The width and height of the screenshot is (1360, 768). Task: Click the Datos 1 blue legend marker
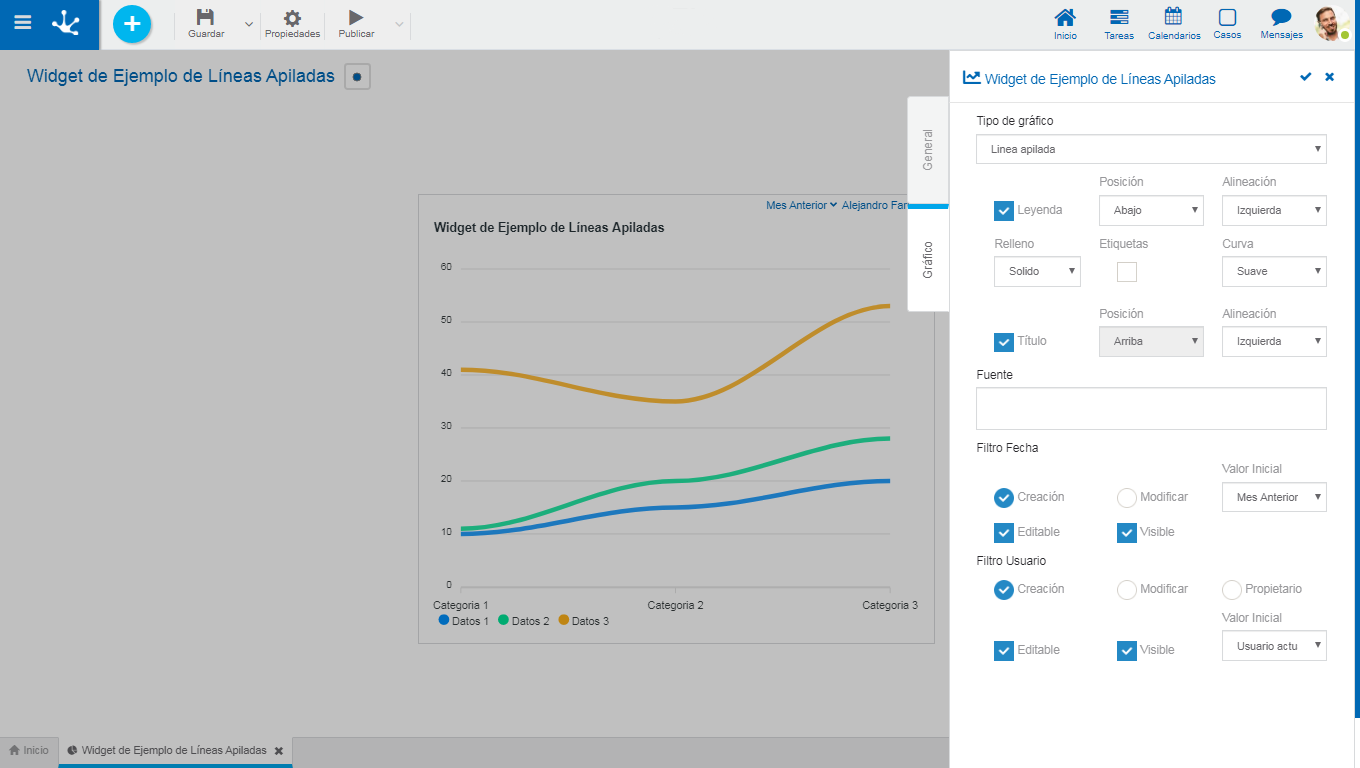pyautogui.click(x=444, y=620)
